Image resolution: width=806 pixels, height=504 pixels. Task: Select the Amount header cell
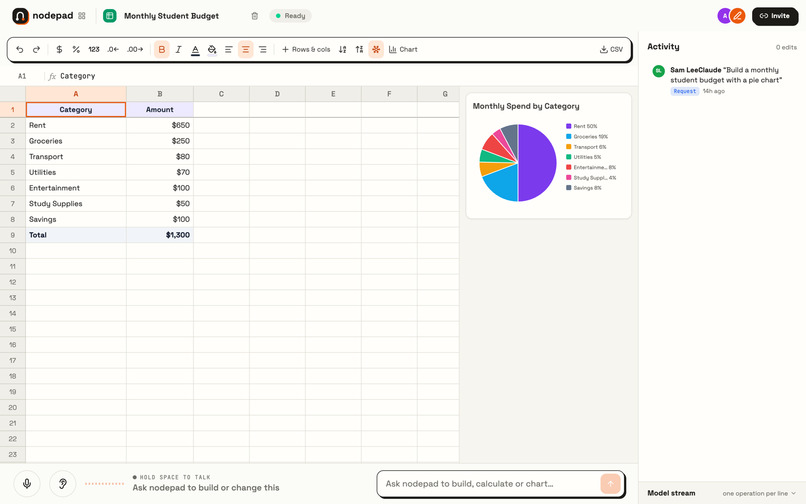point(160,110)
